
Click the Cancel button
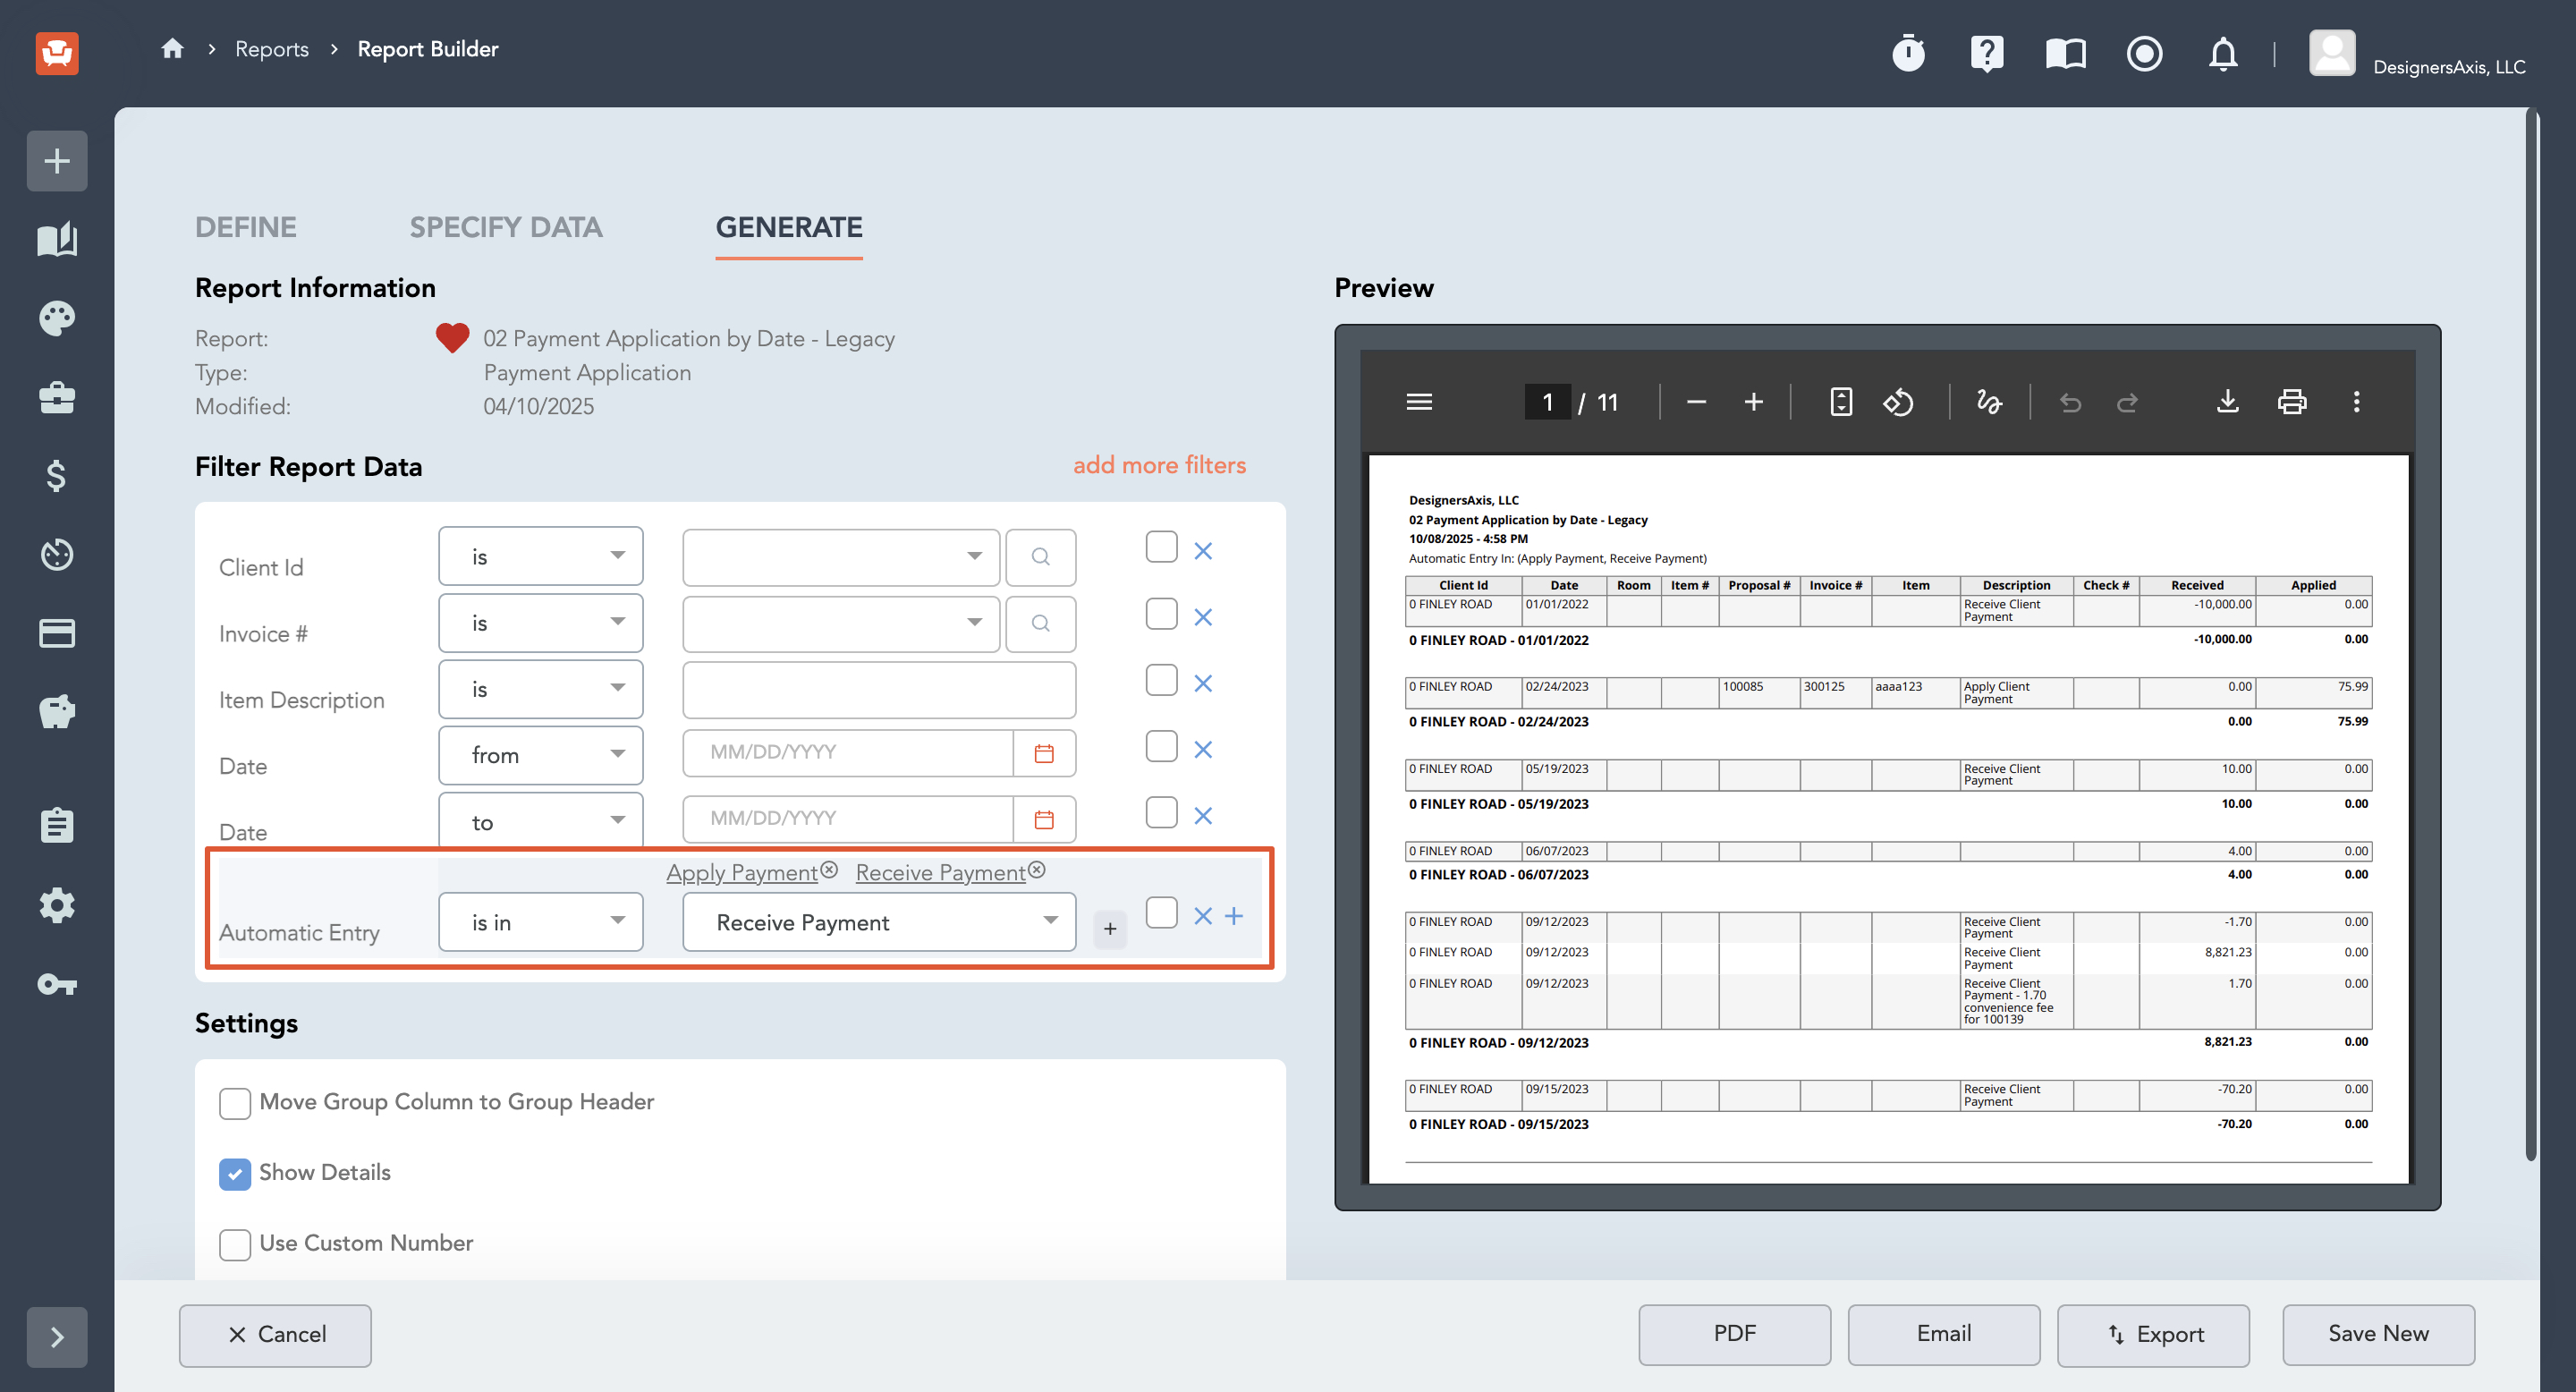(275, 1334)
